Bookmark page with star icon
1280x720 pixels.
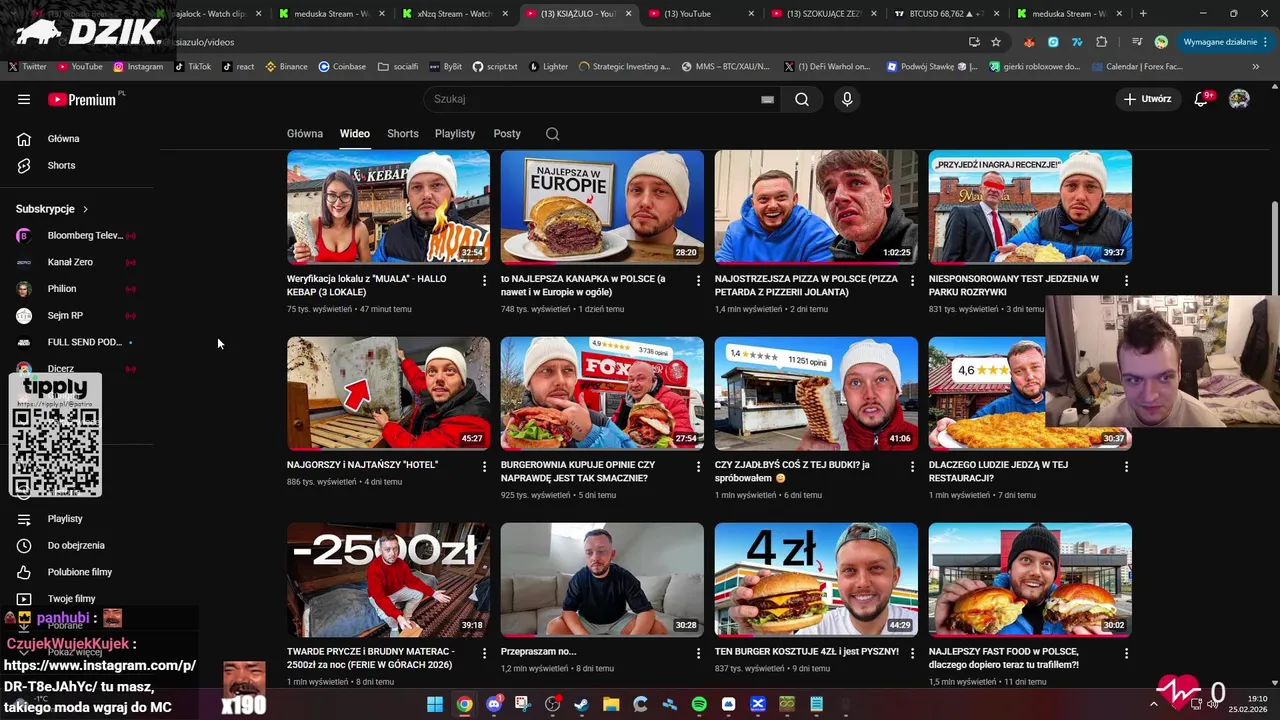(x=996, y=42)
